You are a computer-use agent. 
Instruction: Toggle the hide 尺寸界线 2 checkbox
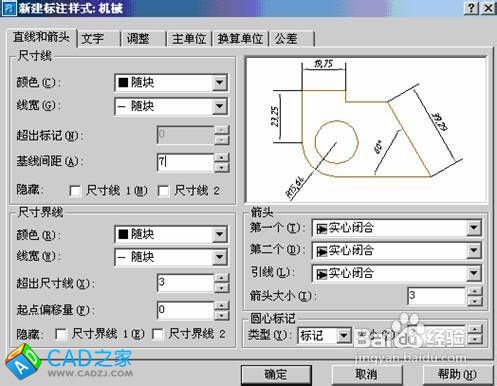(x=158, y=334)
